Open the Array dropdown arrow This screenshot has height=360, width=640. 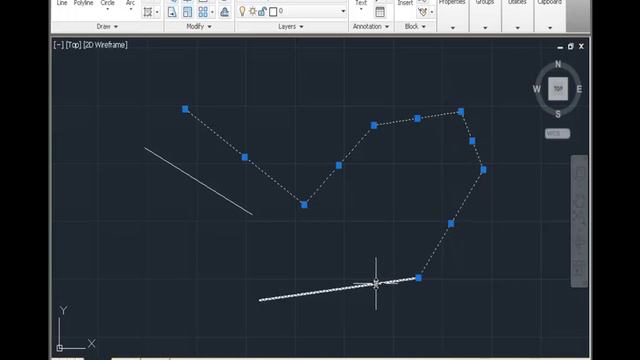212,12
